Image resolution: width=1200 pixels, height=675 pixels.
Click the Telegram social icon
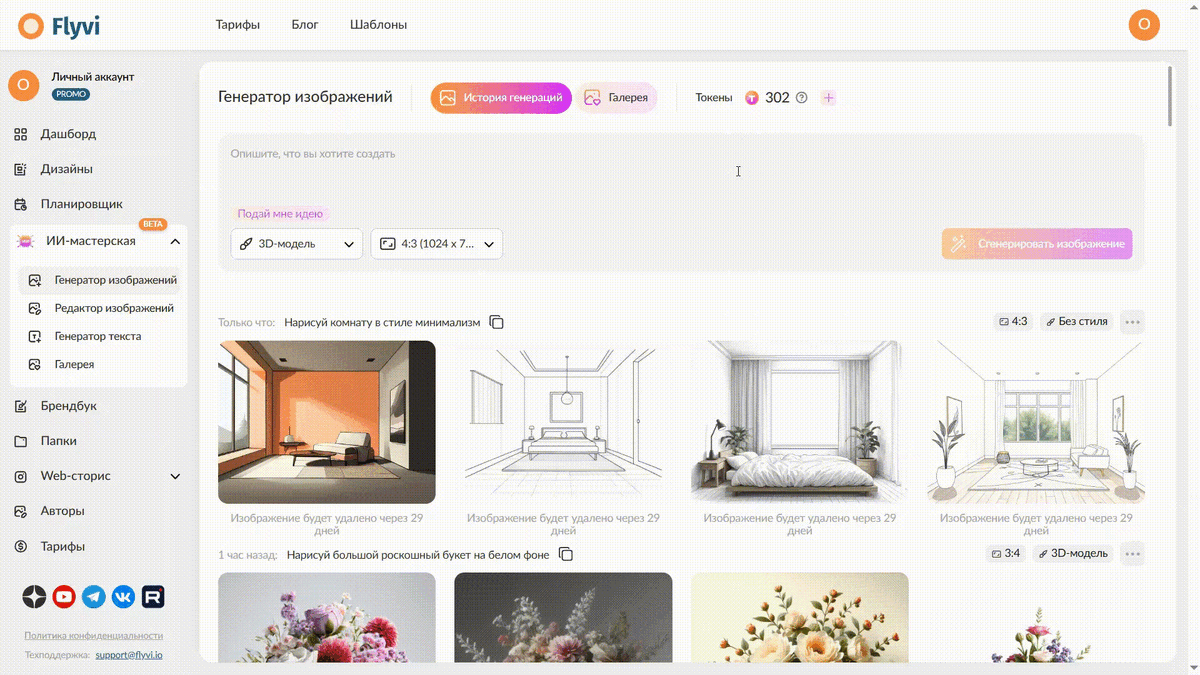click(94, 597)
